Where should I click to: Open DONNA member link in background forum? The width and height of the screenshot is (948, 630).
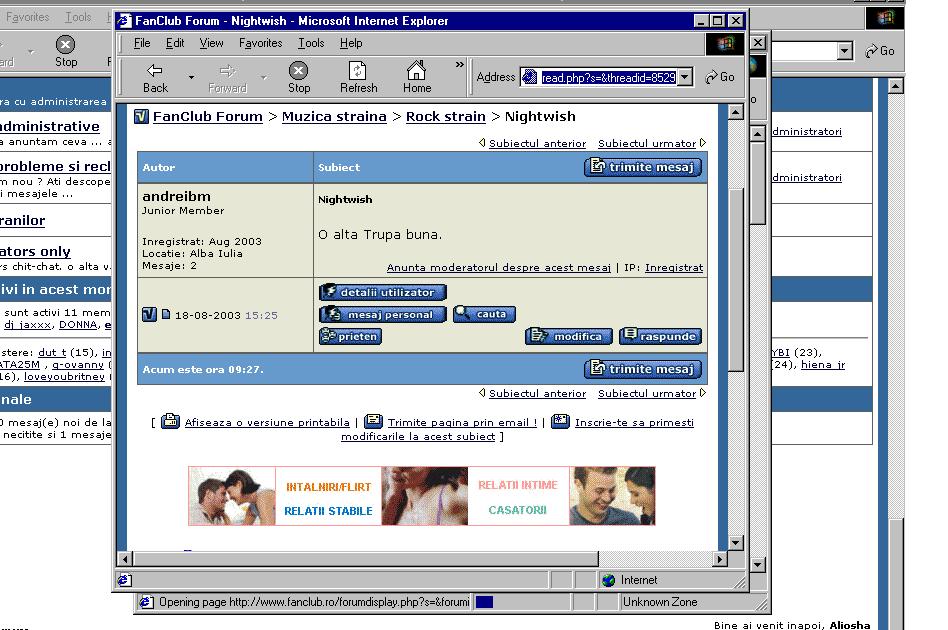tap(78, 325)
